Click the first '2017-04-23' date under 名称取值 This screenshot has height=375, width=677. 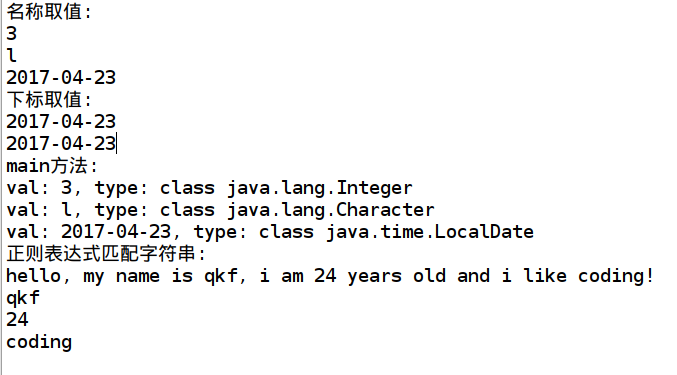pyautogui.click(x=61, y=78)
